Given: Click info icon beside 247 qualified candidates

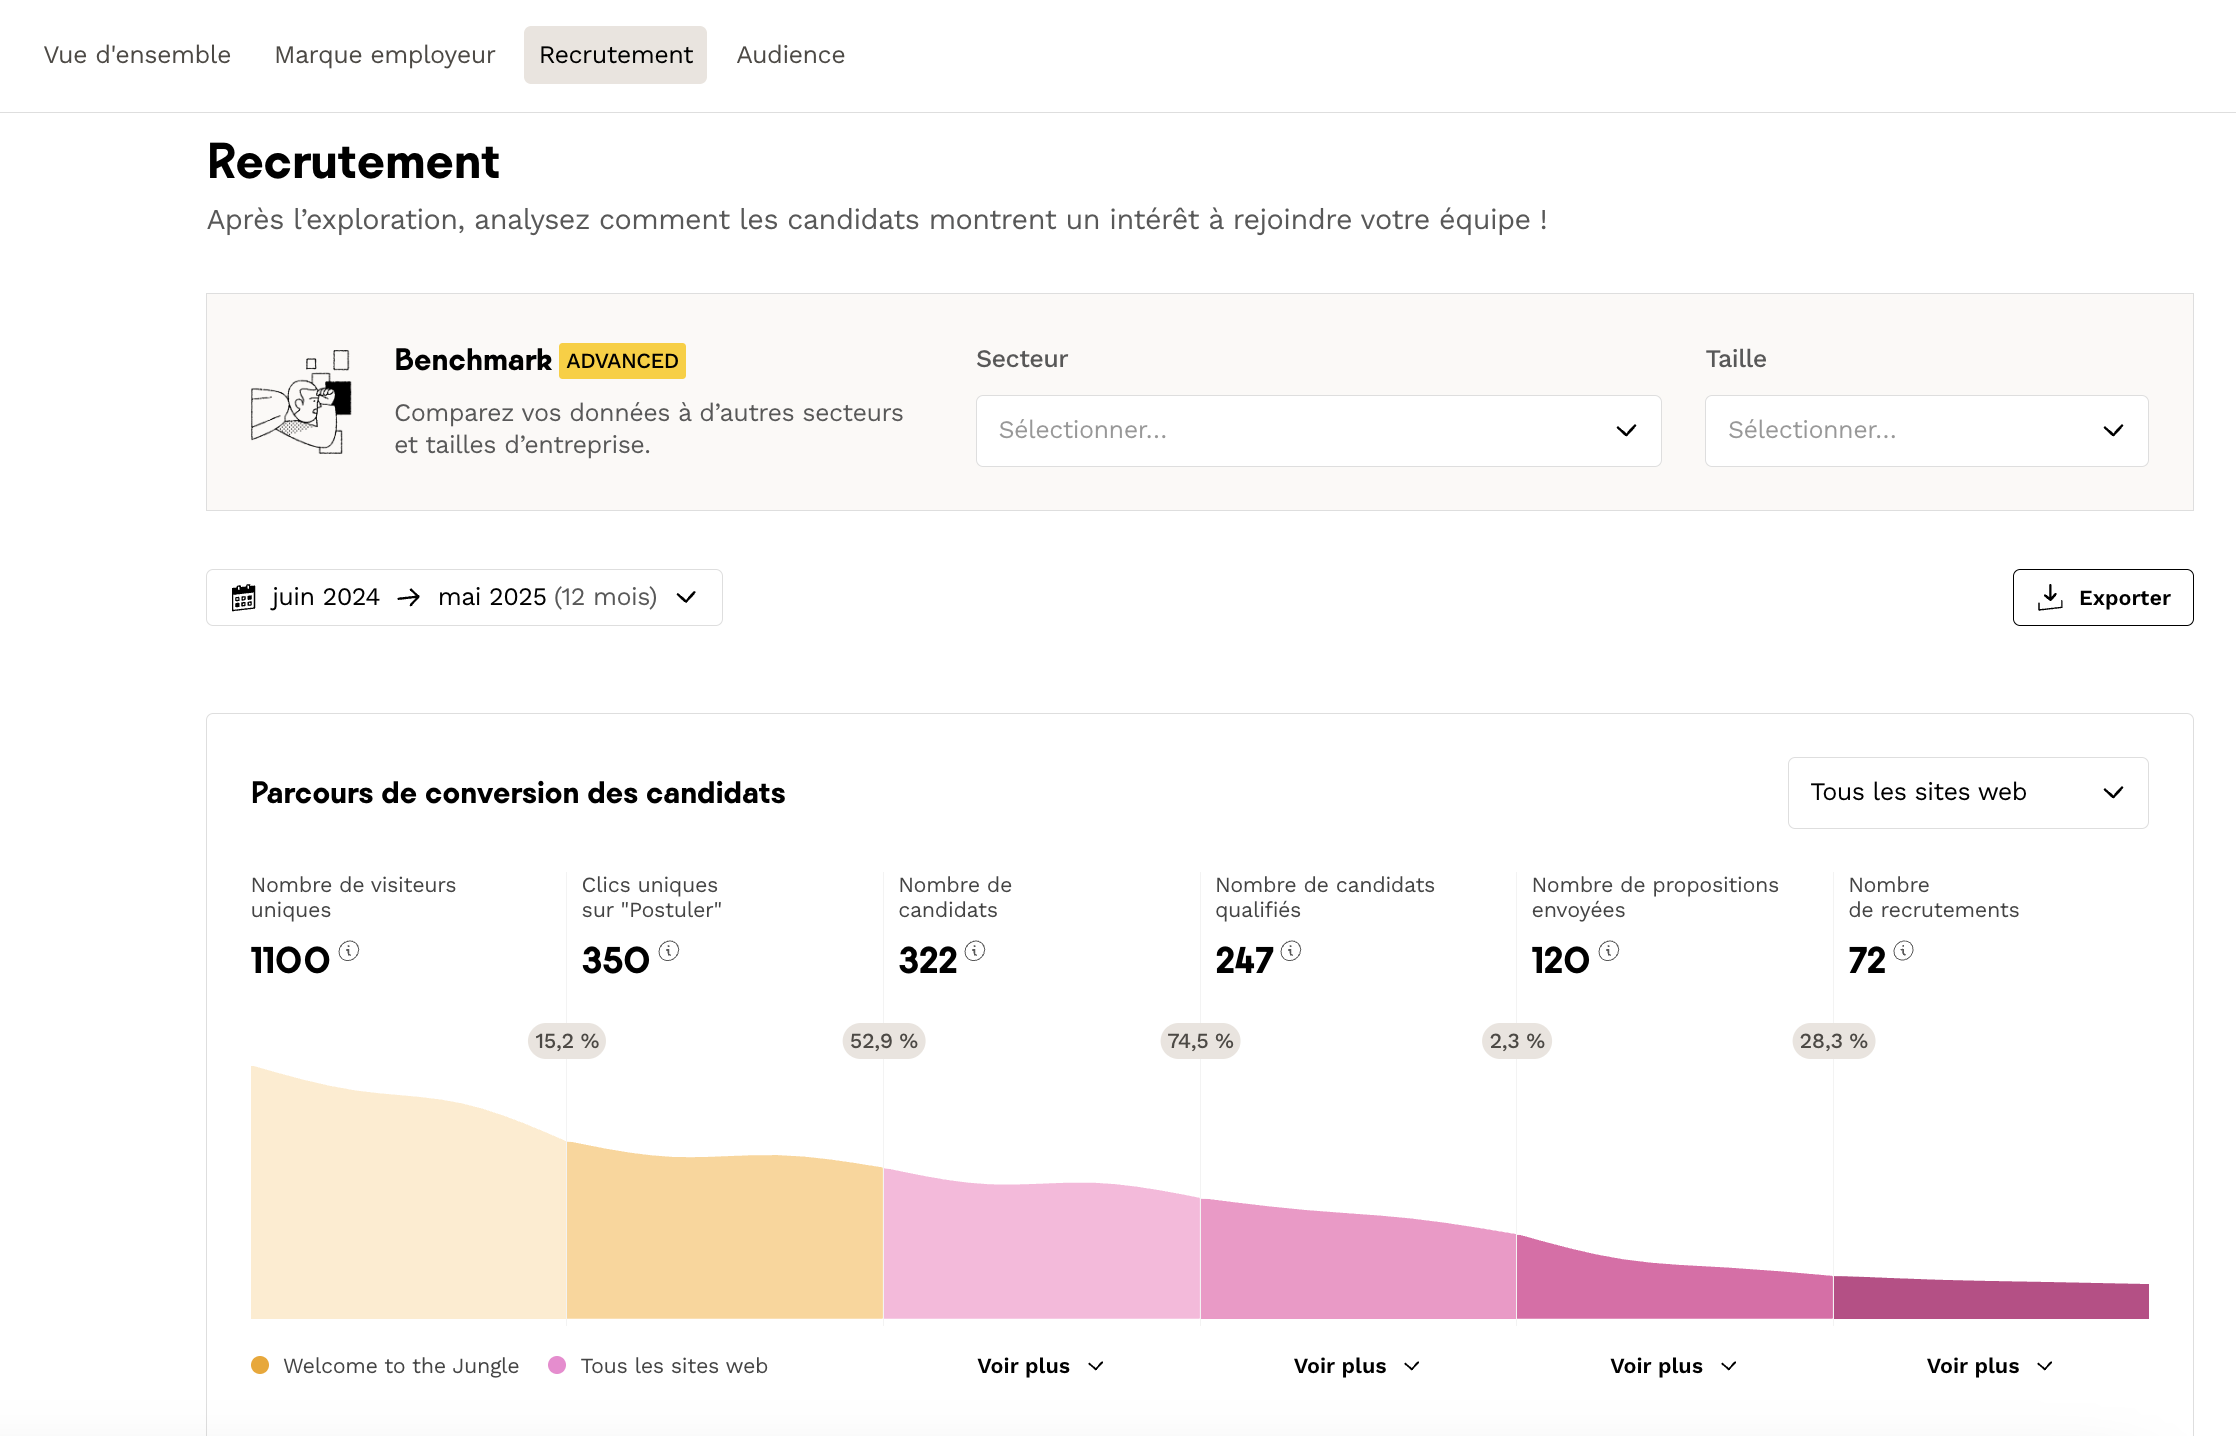Looking at the screenshot, I should click(x=1291, y=951).
